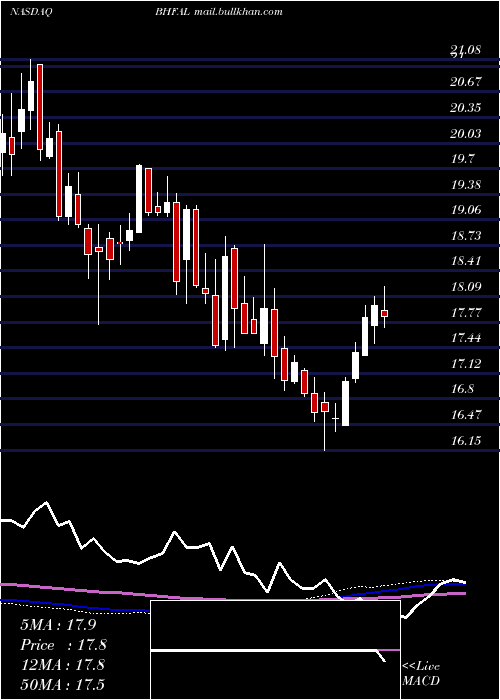This screenshot has height=700, width=500.
Task: Click the 12MA : 17.8 readout
Action: (x=62, y=665)
